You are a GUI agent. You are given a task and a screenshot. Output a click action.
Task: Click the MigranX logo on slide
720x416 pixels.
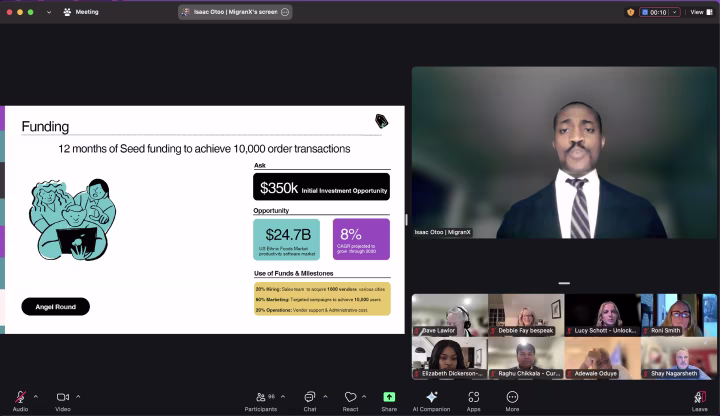point(382,121)
